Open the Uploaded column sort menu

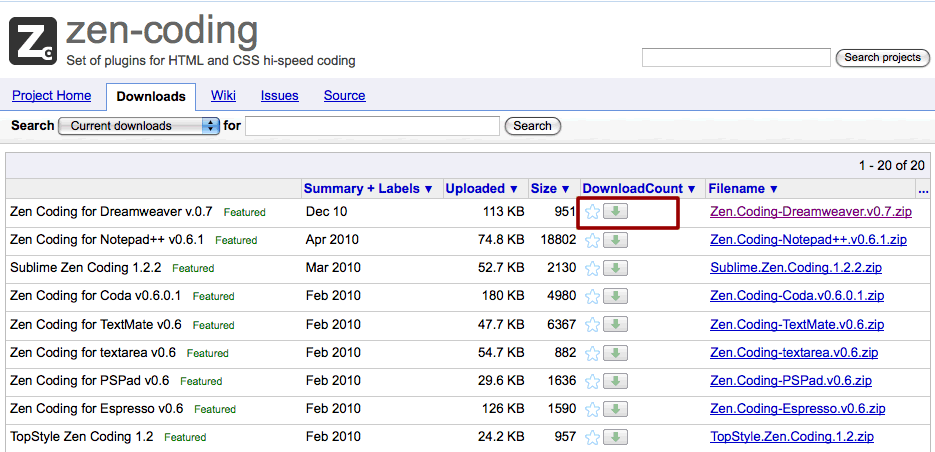pyautogui.click(x=482, y=188)
